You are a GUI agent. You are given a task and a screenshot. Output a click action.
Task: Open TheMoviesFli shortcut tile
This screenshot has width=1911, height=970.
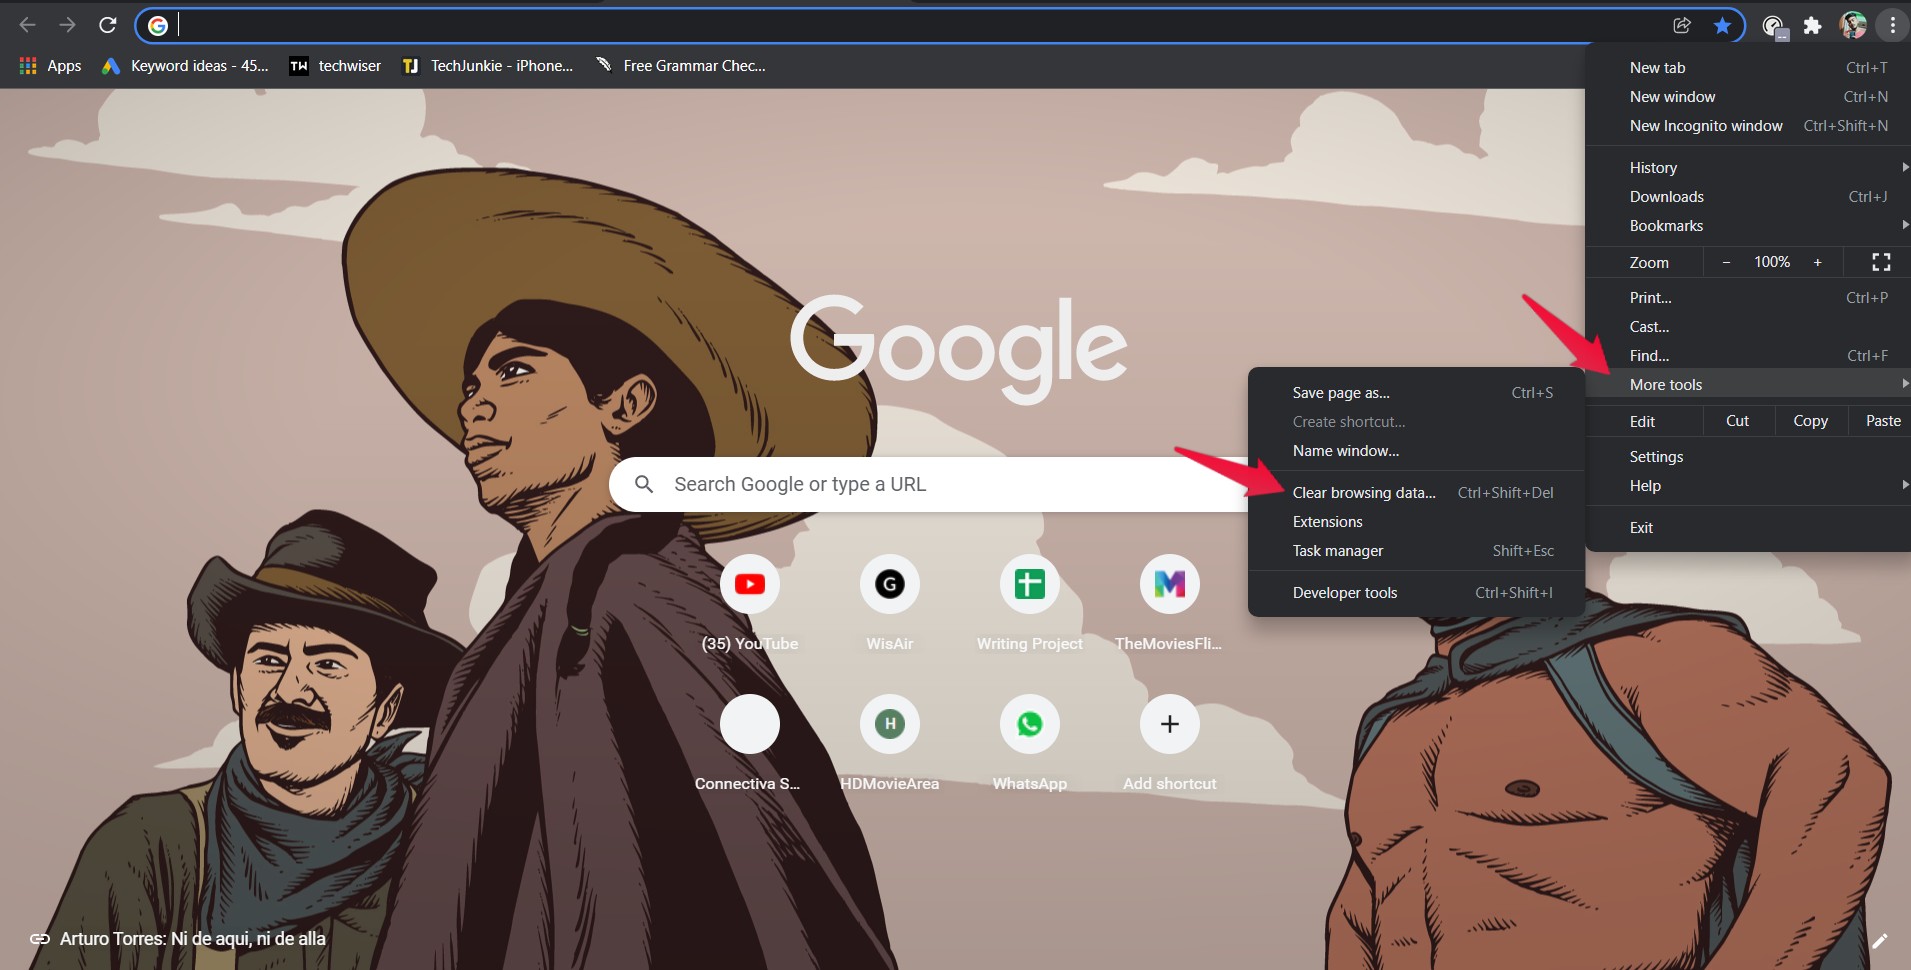pyautogui.click(x=1169, y=603)
